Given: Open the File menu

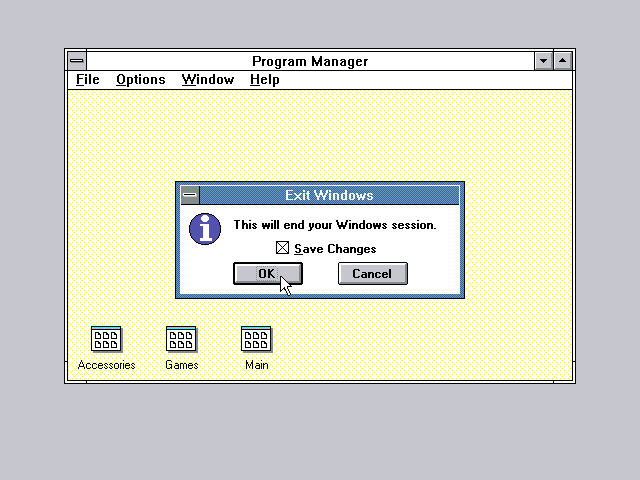Looking at the screenshot, I should [x=88, y=80].
